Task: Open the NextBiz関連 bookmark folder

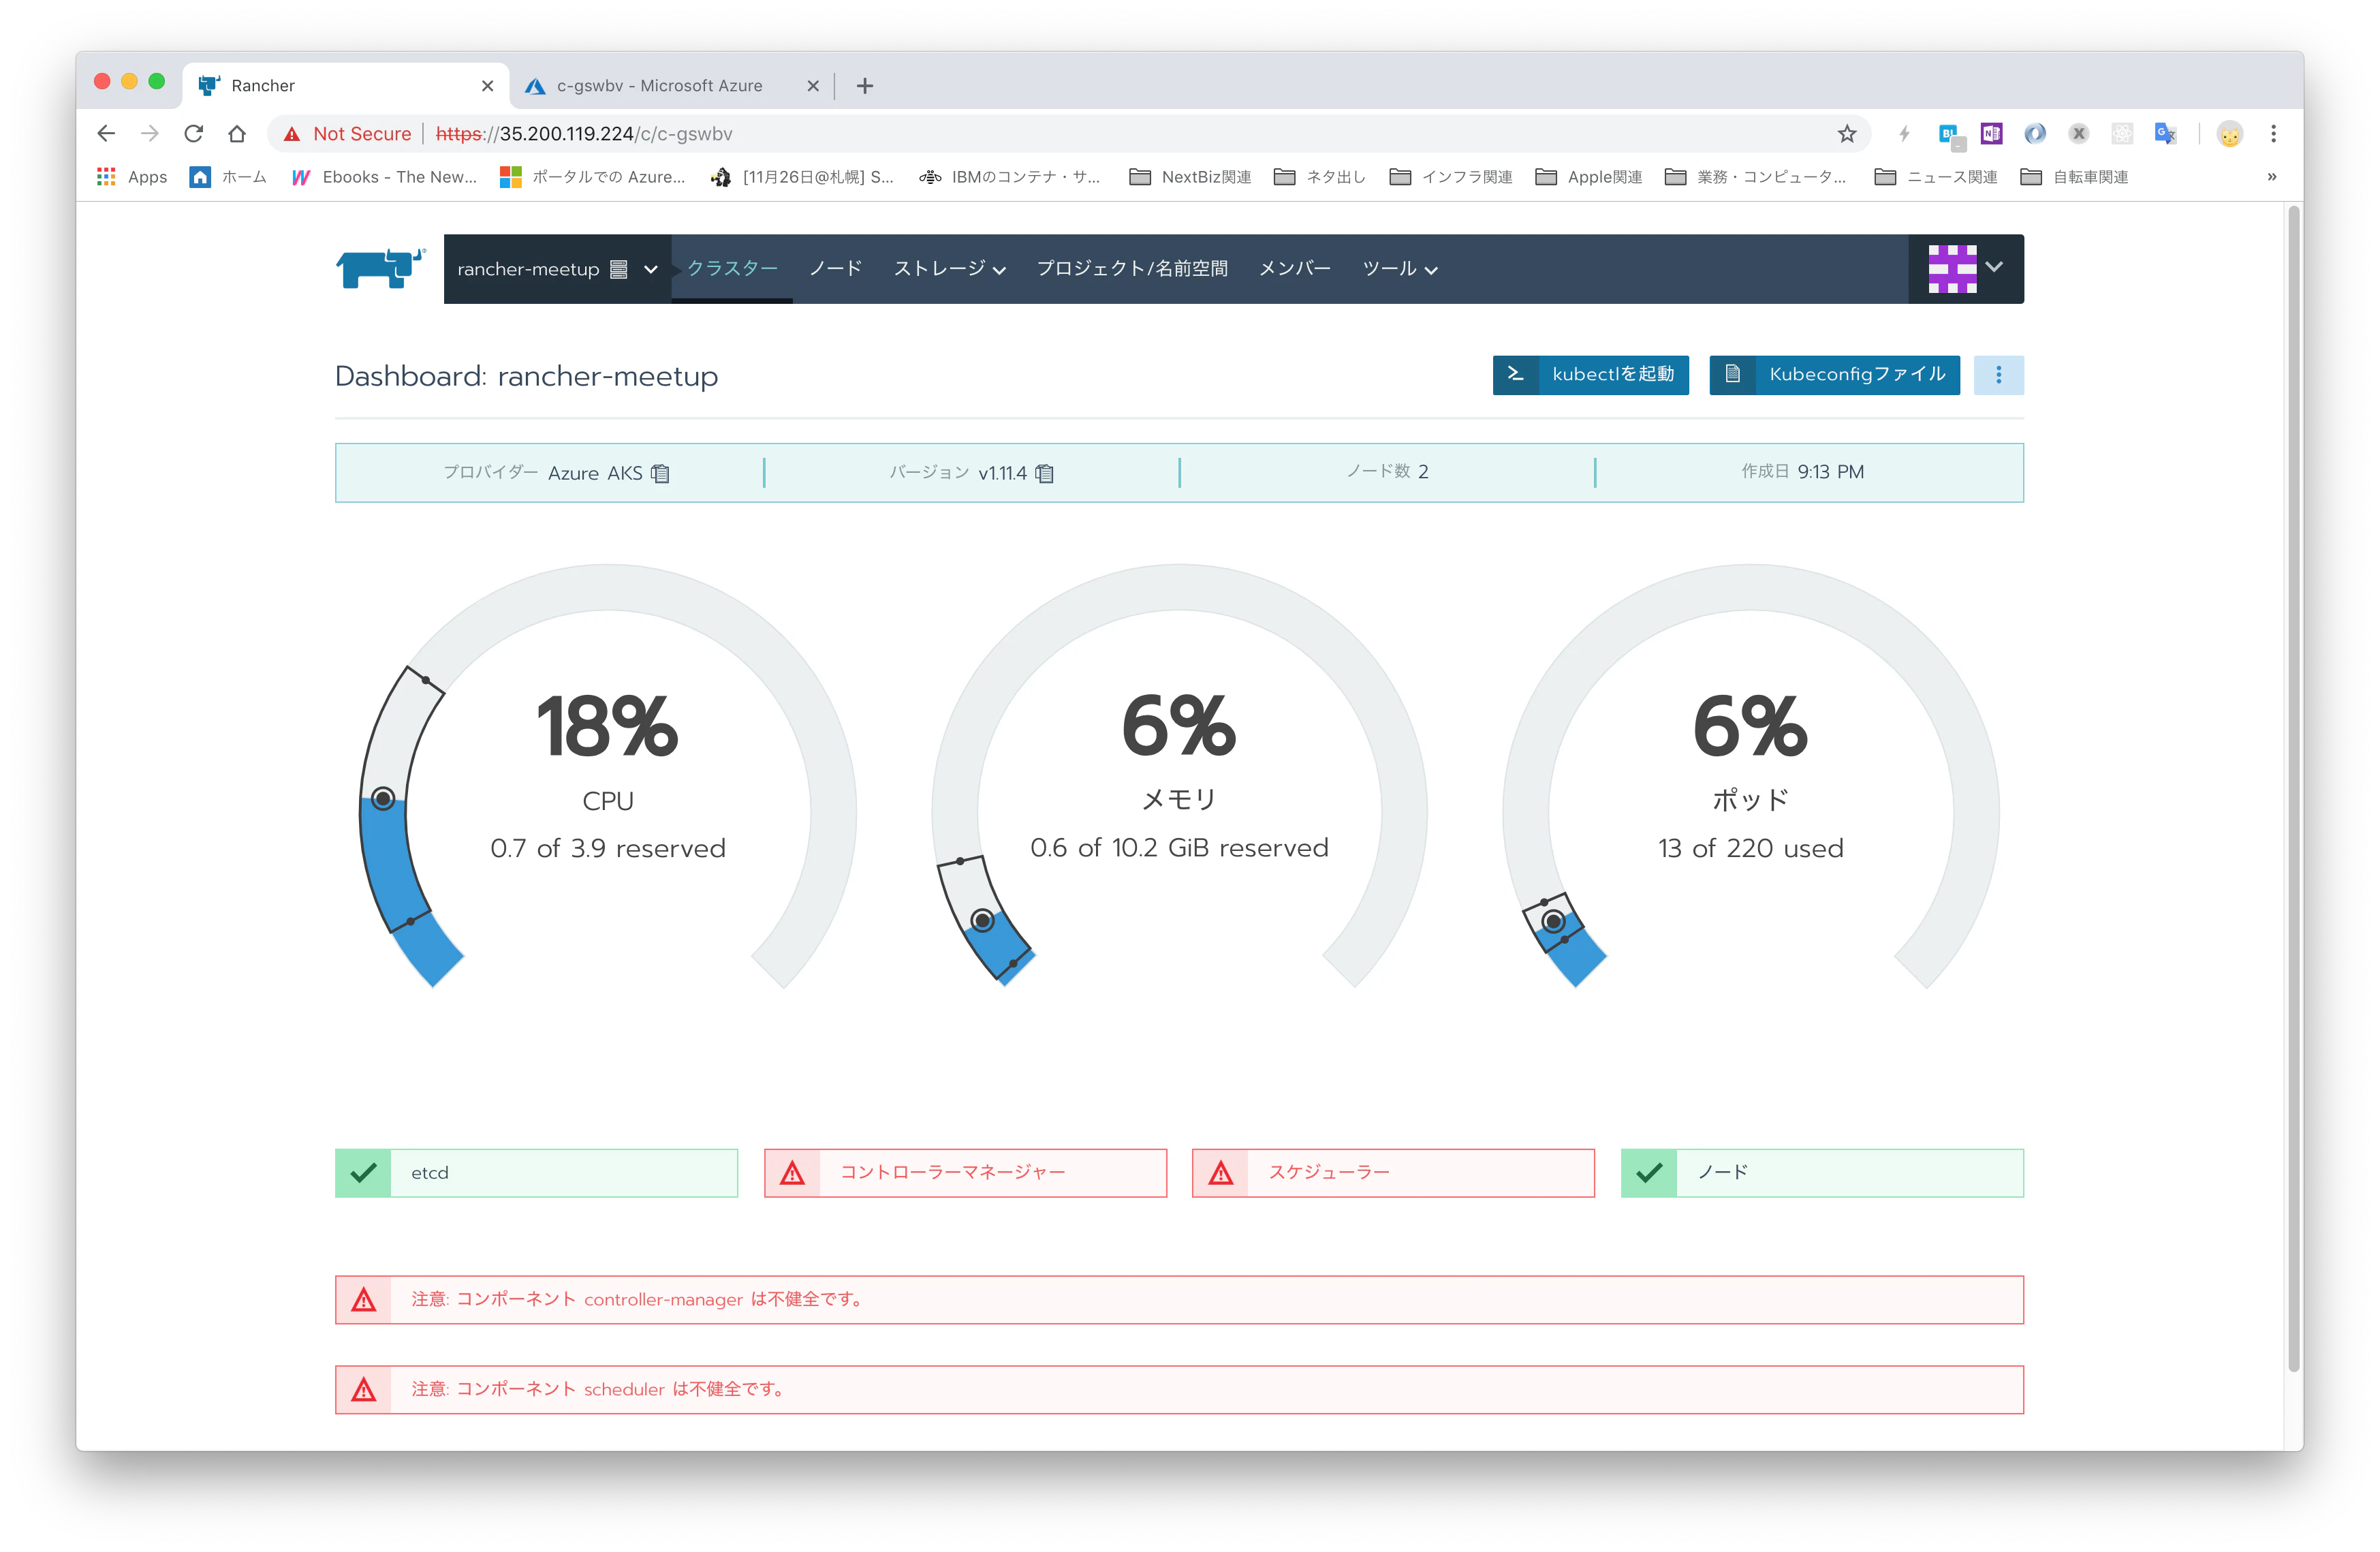Action: point(1190,177)
